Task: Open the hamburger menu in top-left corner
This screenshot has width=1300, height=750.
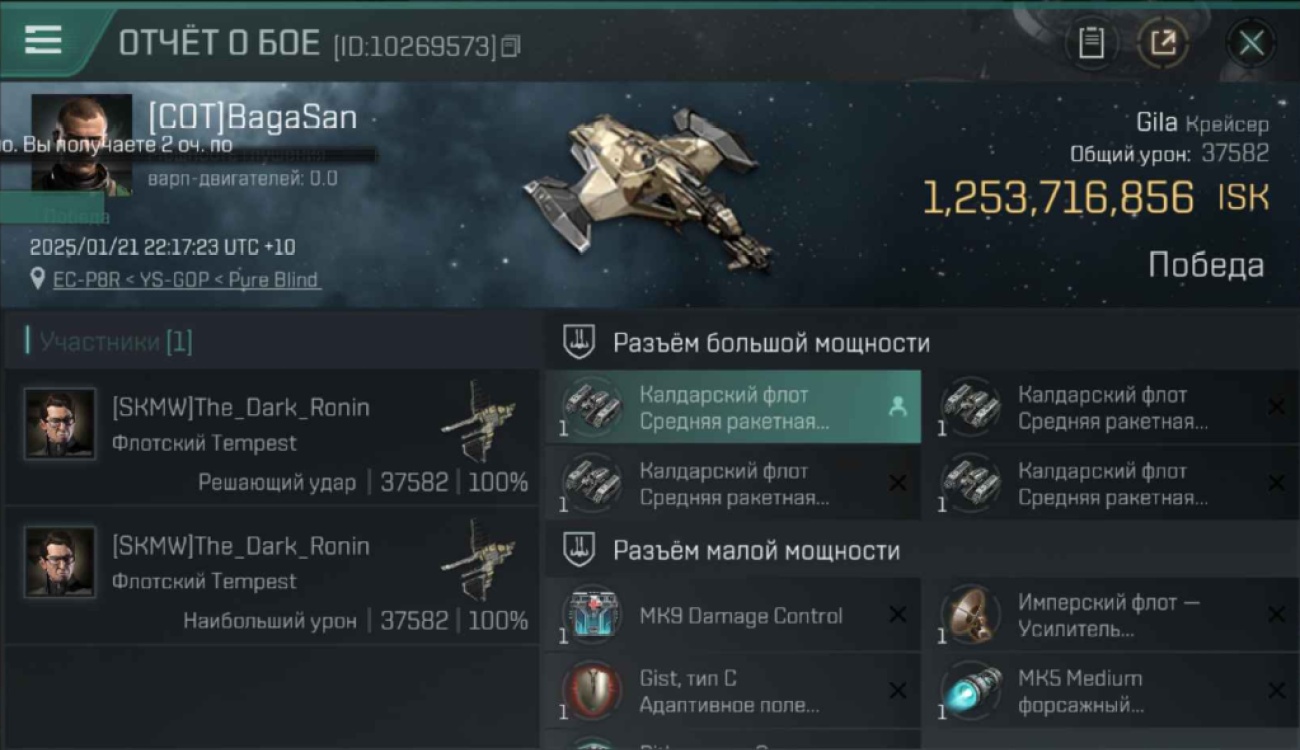Action: click(43, 40)
